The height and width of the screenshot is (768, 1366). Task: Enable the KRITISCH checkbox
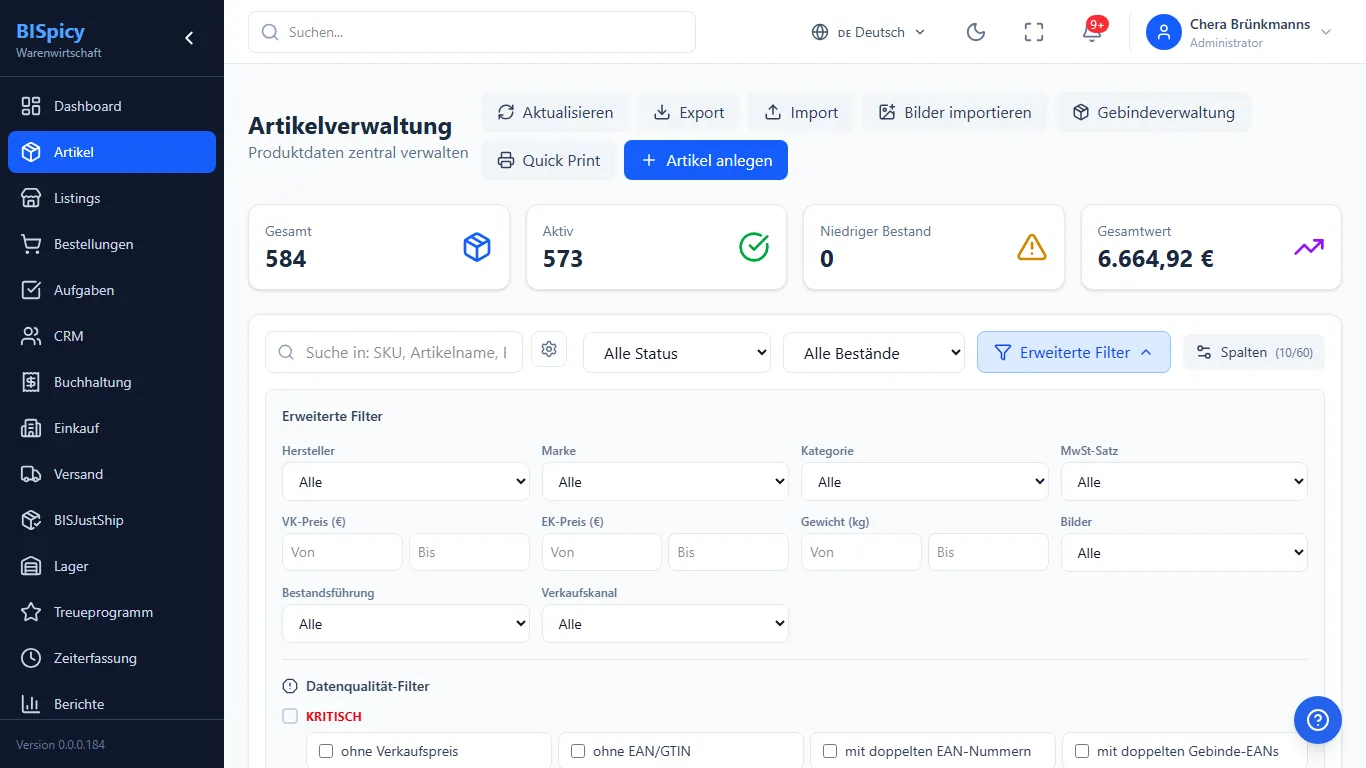[x=290, y=716]
